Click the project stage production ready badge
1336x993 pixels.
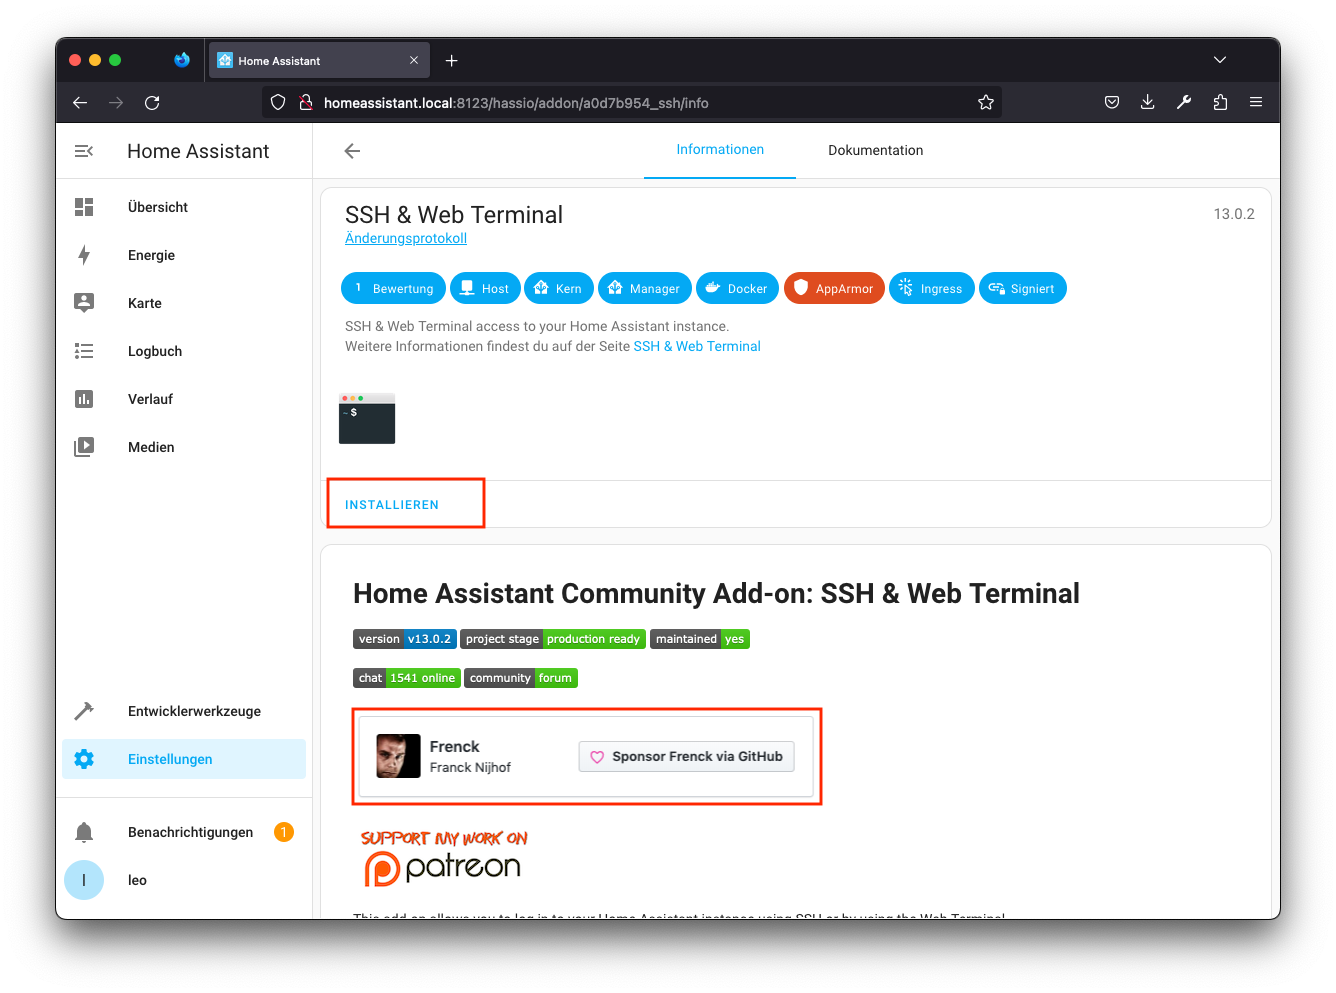pos(553,639)
